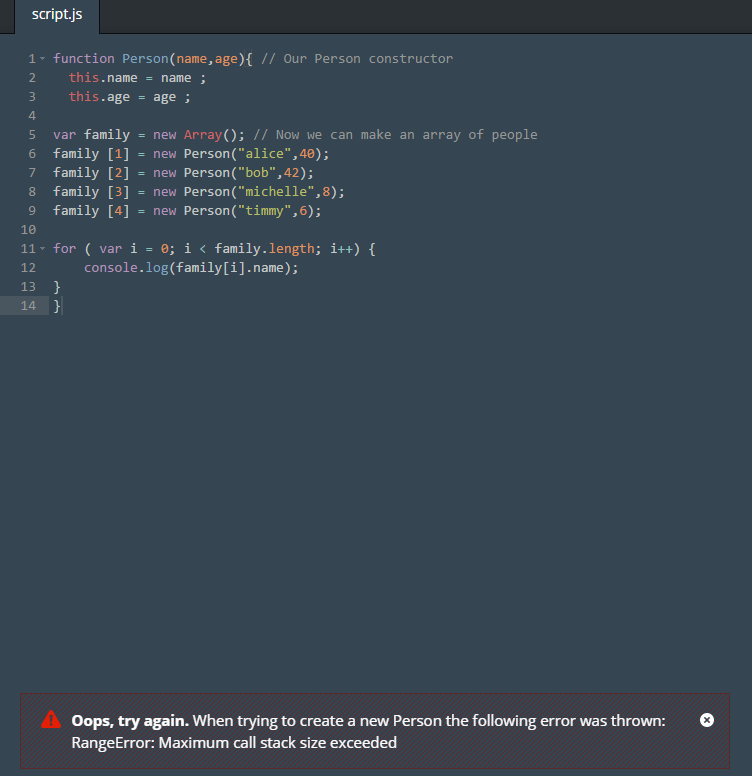Click "this.age" on line 3
This screenshot has width=752, height=776.
(x=99, y=97)
